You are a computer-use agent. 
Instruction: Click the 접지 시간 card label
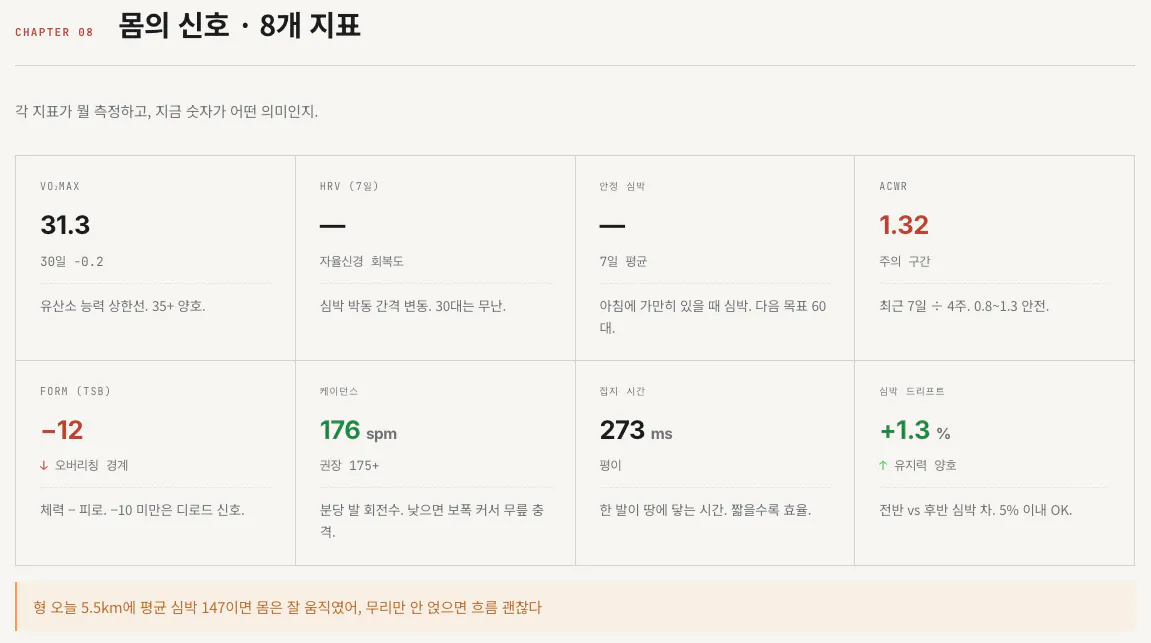[x=622, y=391]
